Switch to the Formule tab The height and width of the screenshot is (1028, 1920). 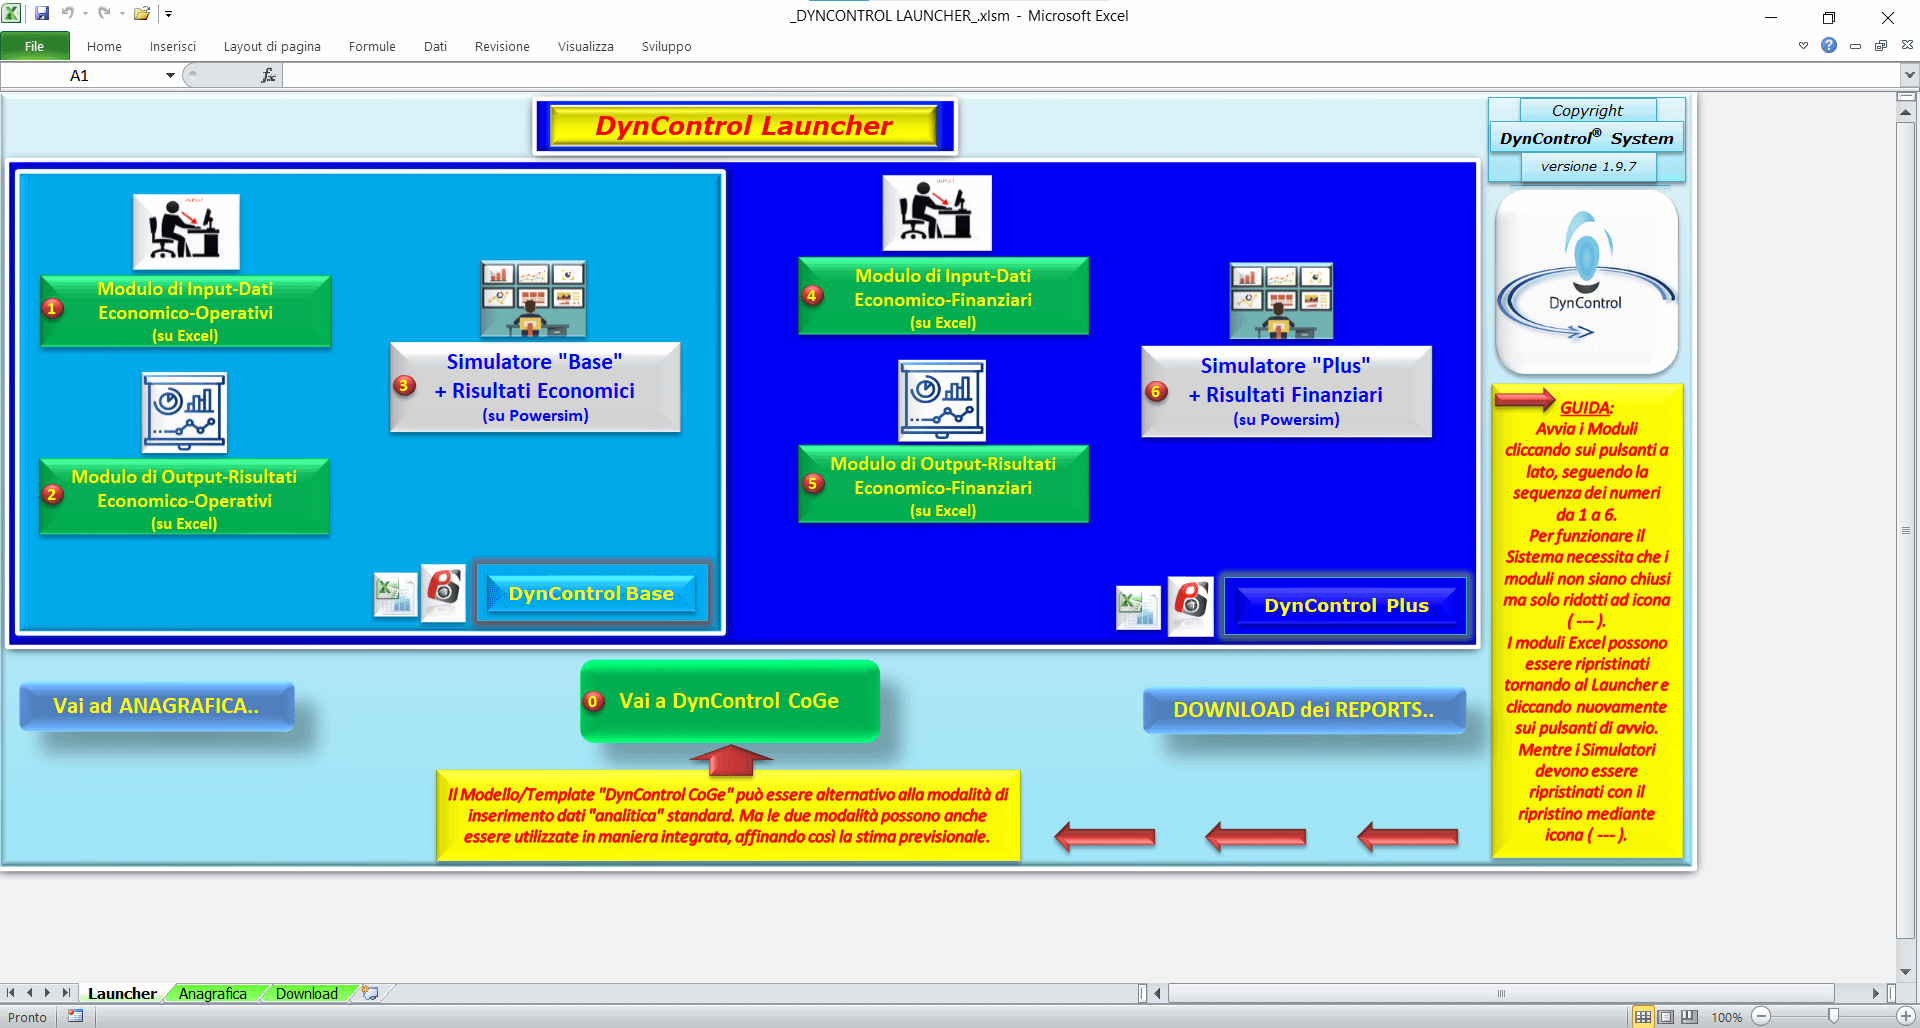[372, 46]
